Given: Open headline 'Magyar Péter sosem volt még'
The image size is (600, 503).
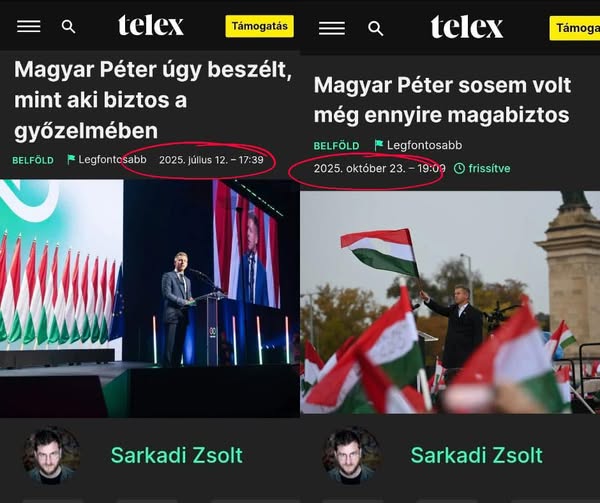Looking at the screenshot, I should tap(442, 99).
